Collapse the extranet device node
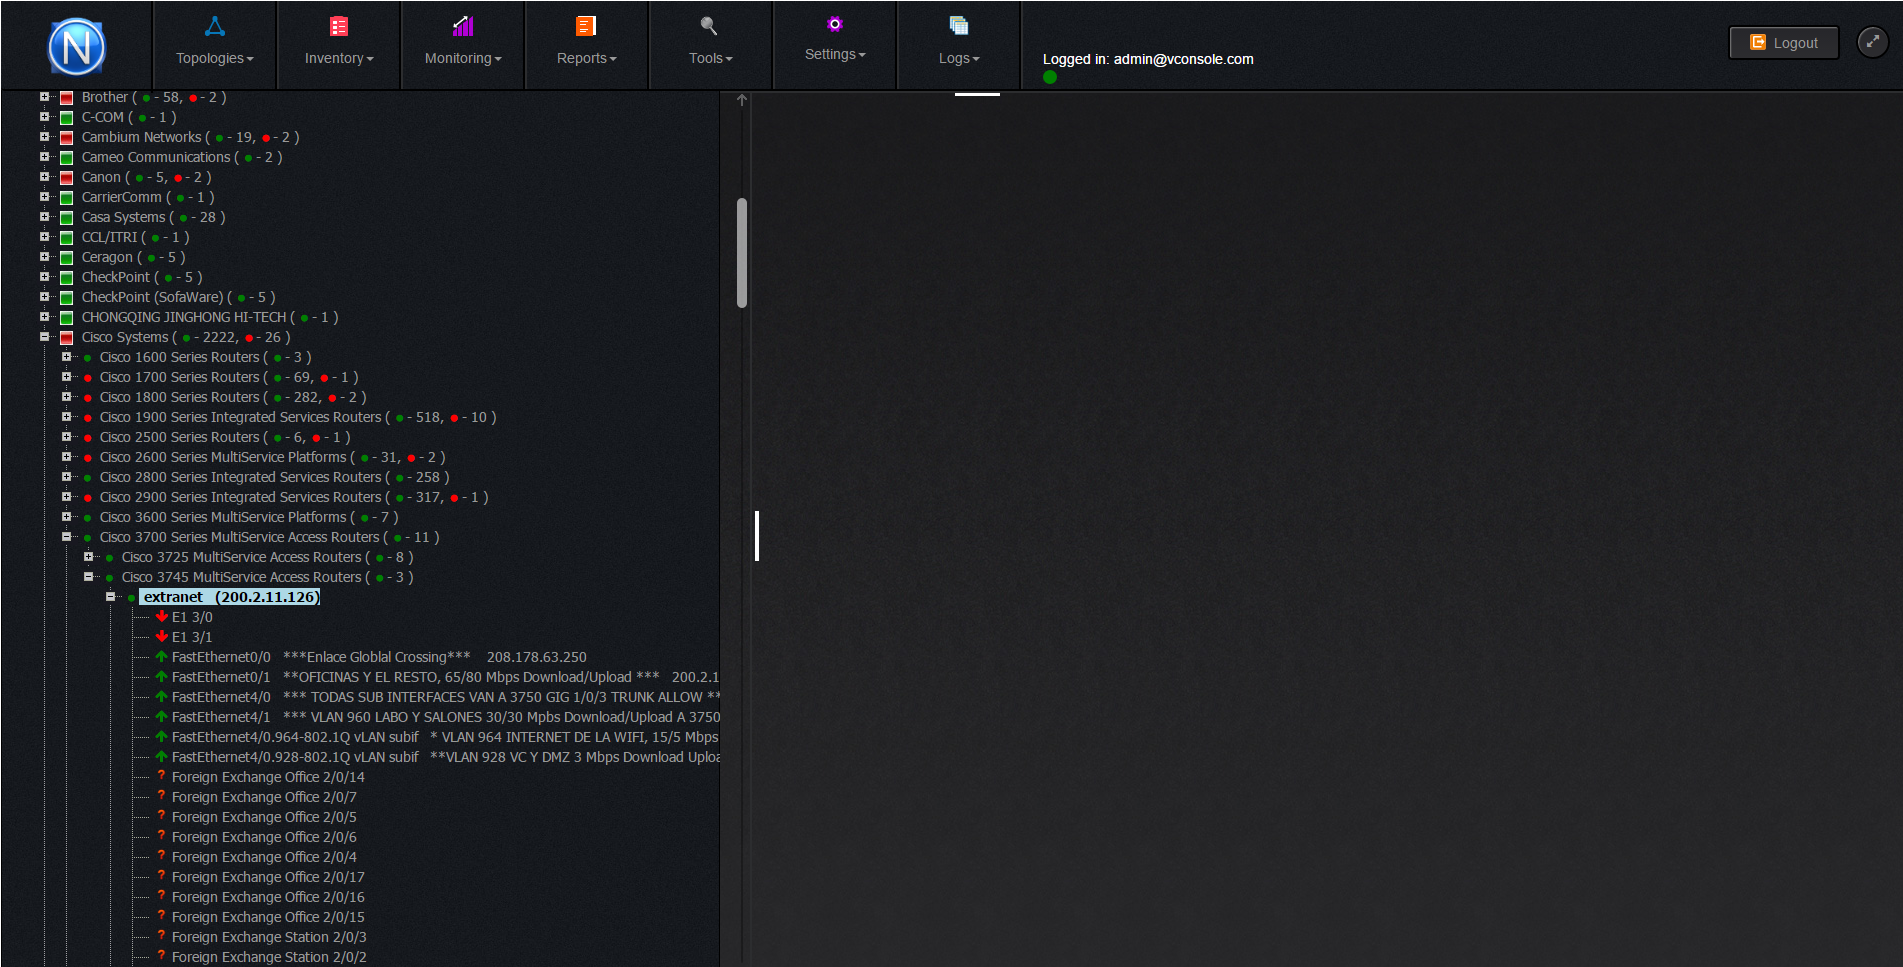 click(110, 597)
